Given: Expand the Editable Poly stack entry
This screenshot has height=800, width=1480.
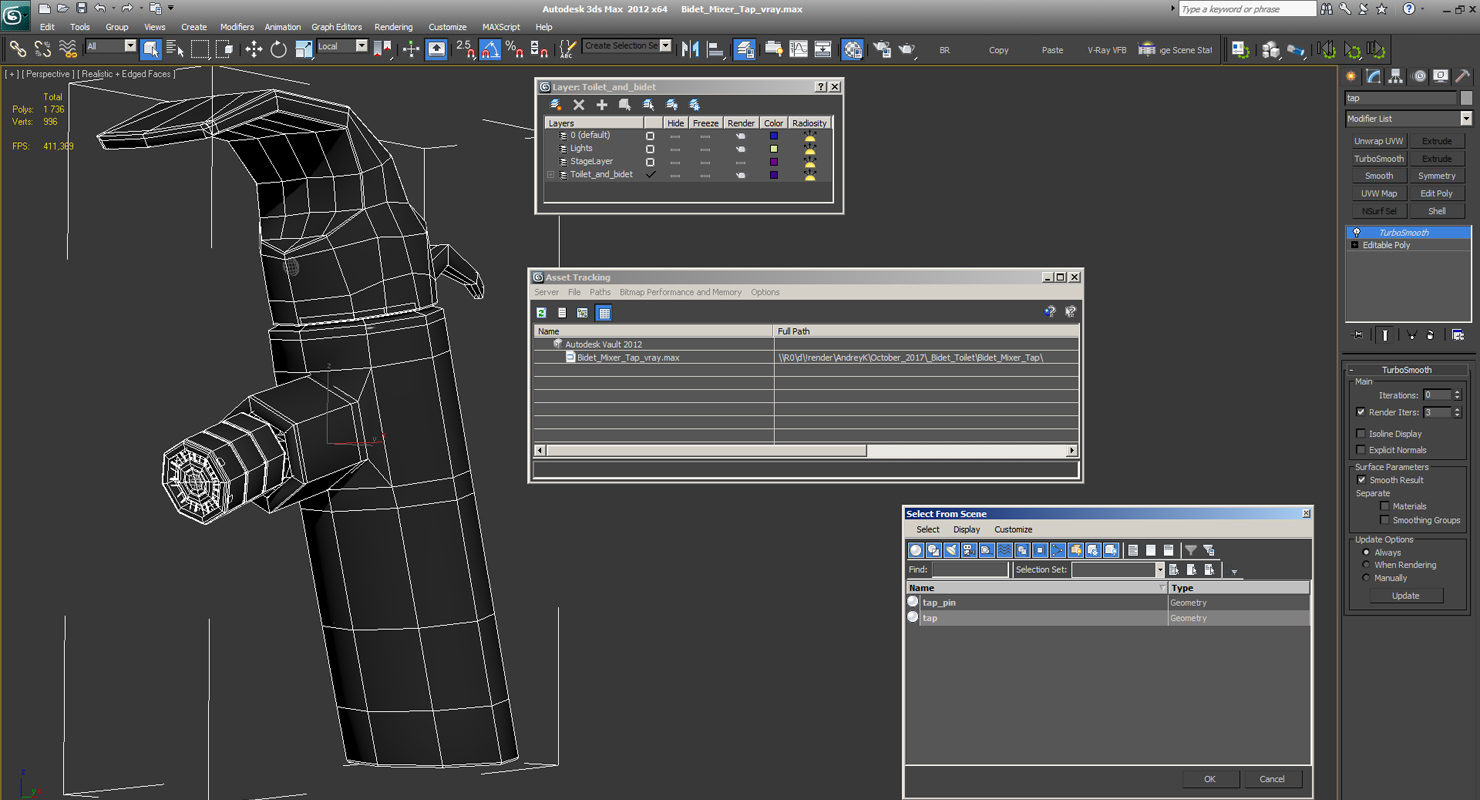Looking at the screenshot, I should [1355, 245].
